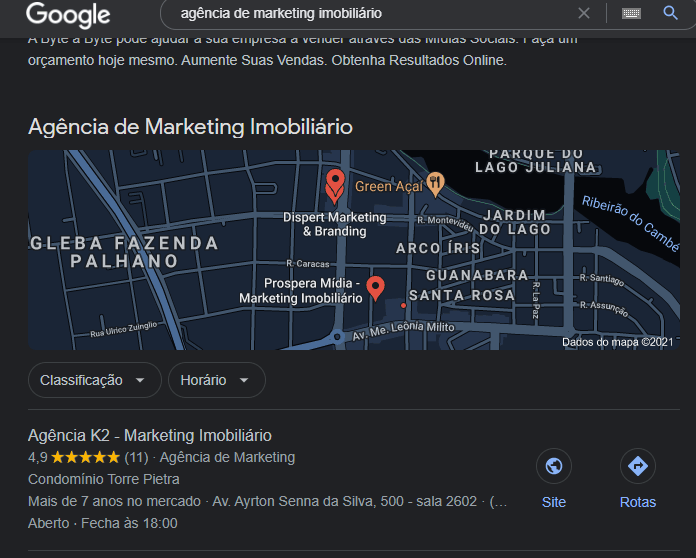Click Prospera Mídia - Marketing Imobiliário map label
Viewport: 696px width, 558px height.
click(x=301, y=291)
